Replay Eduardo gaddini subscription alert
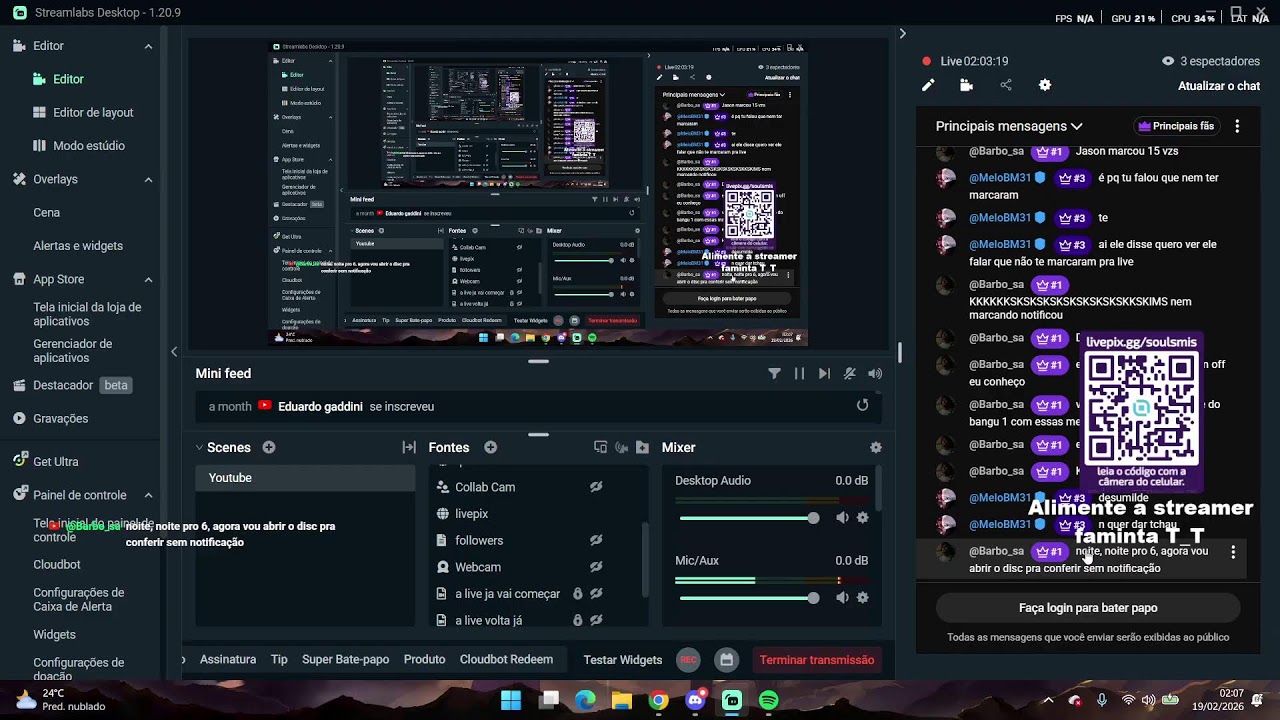The height and width of the screenshot is (720, 1280). pyautogui.click(x=862, y=405)
